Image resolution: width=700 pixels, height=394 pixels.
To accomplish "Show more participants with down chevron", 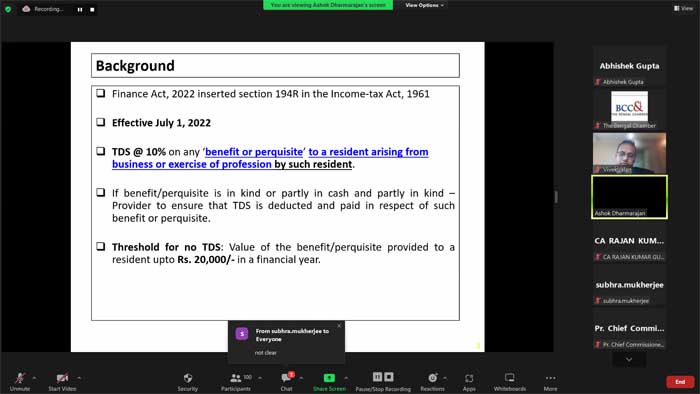I will (x=629, y=360).
